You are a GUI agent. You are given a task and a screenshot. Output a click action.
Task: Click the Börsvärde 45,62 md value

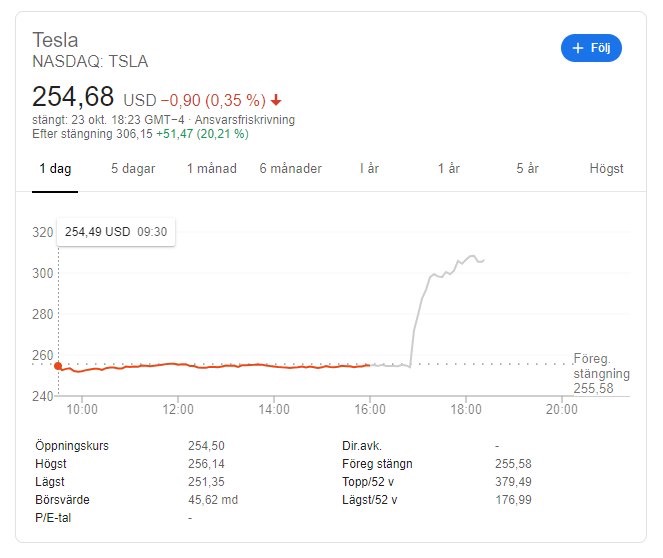click(213, 500)
